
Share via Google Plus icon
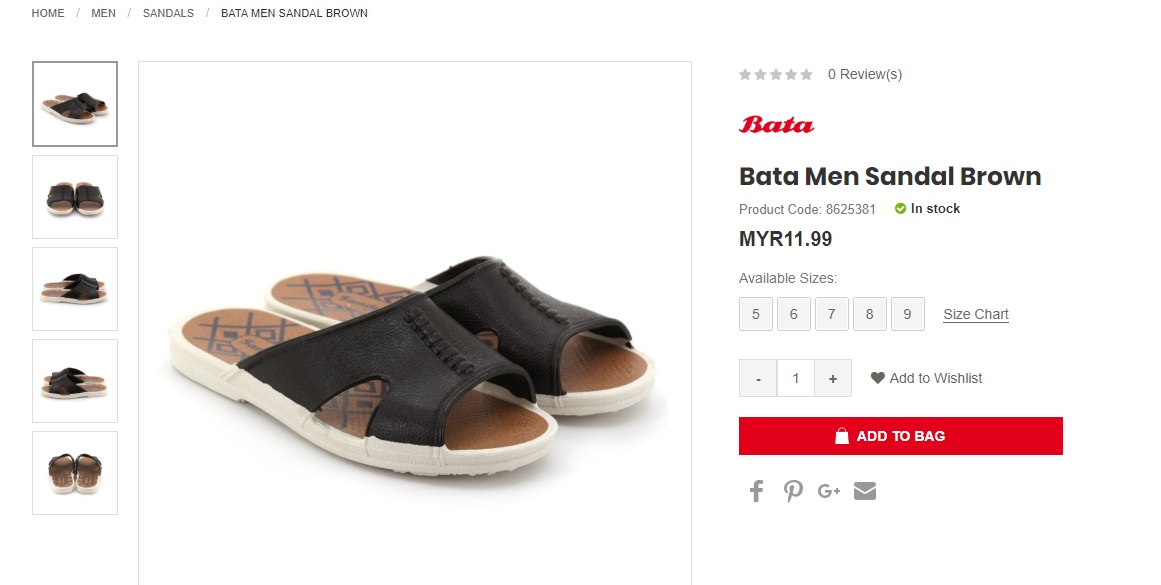click(829, 491)
